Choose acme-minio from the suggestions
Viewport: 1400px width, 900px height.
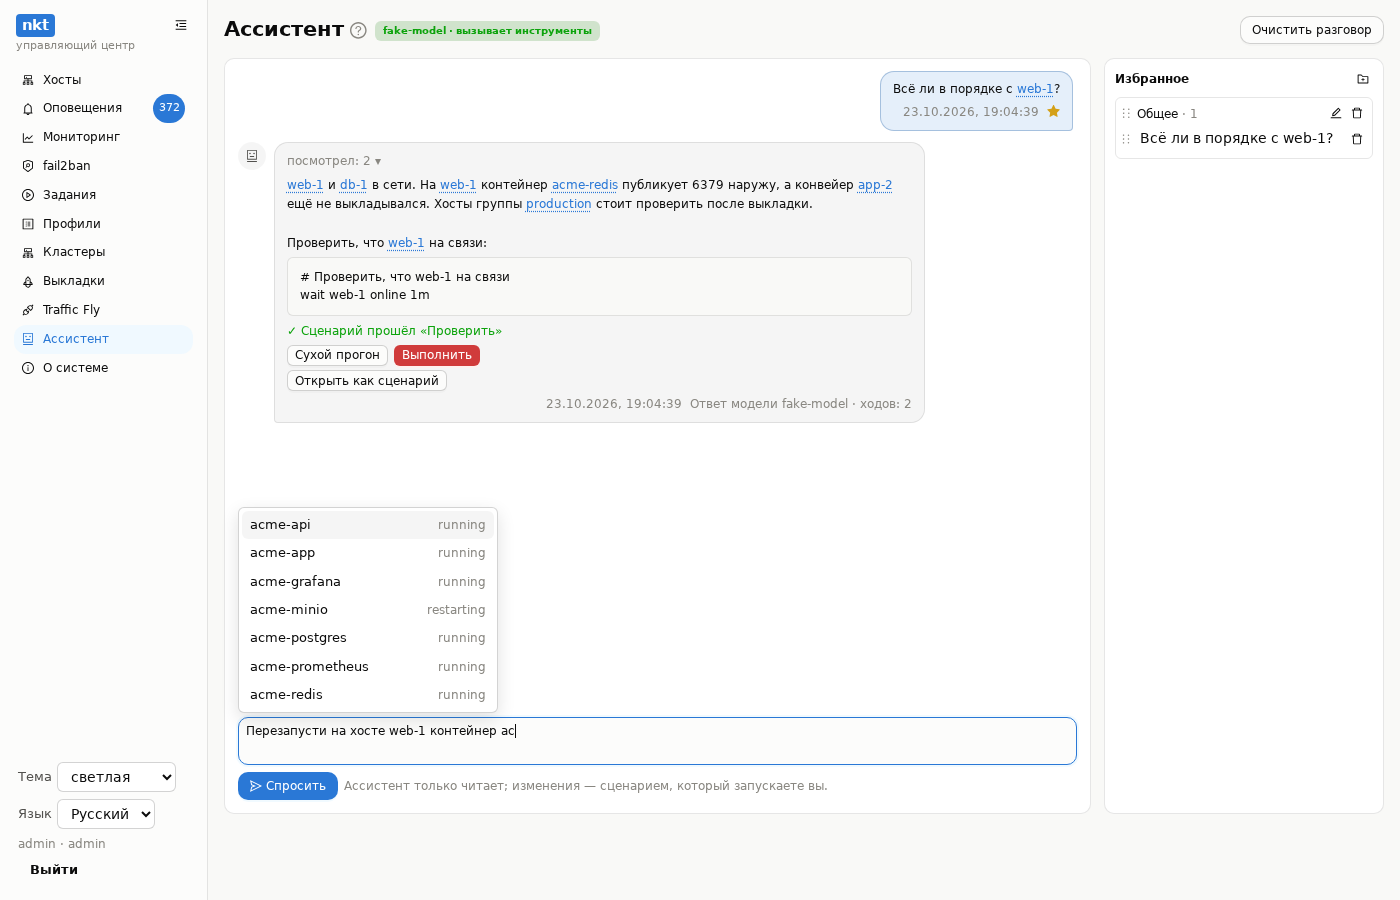[x=368, y=610]
